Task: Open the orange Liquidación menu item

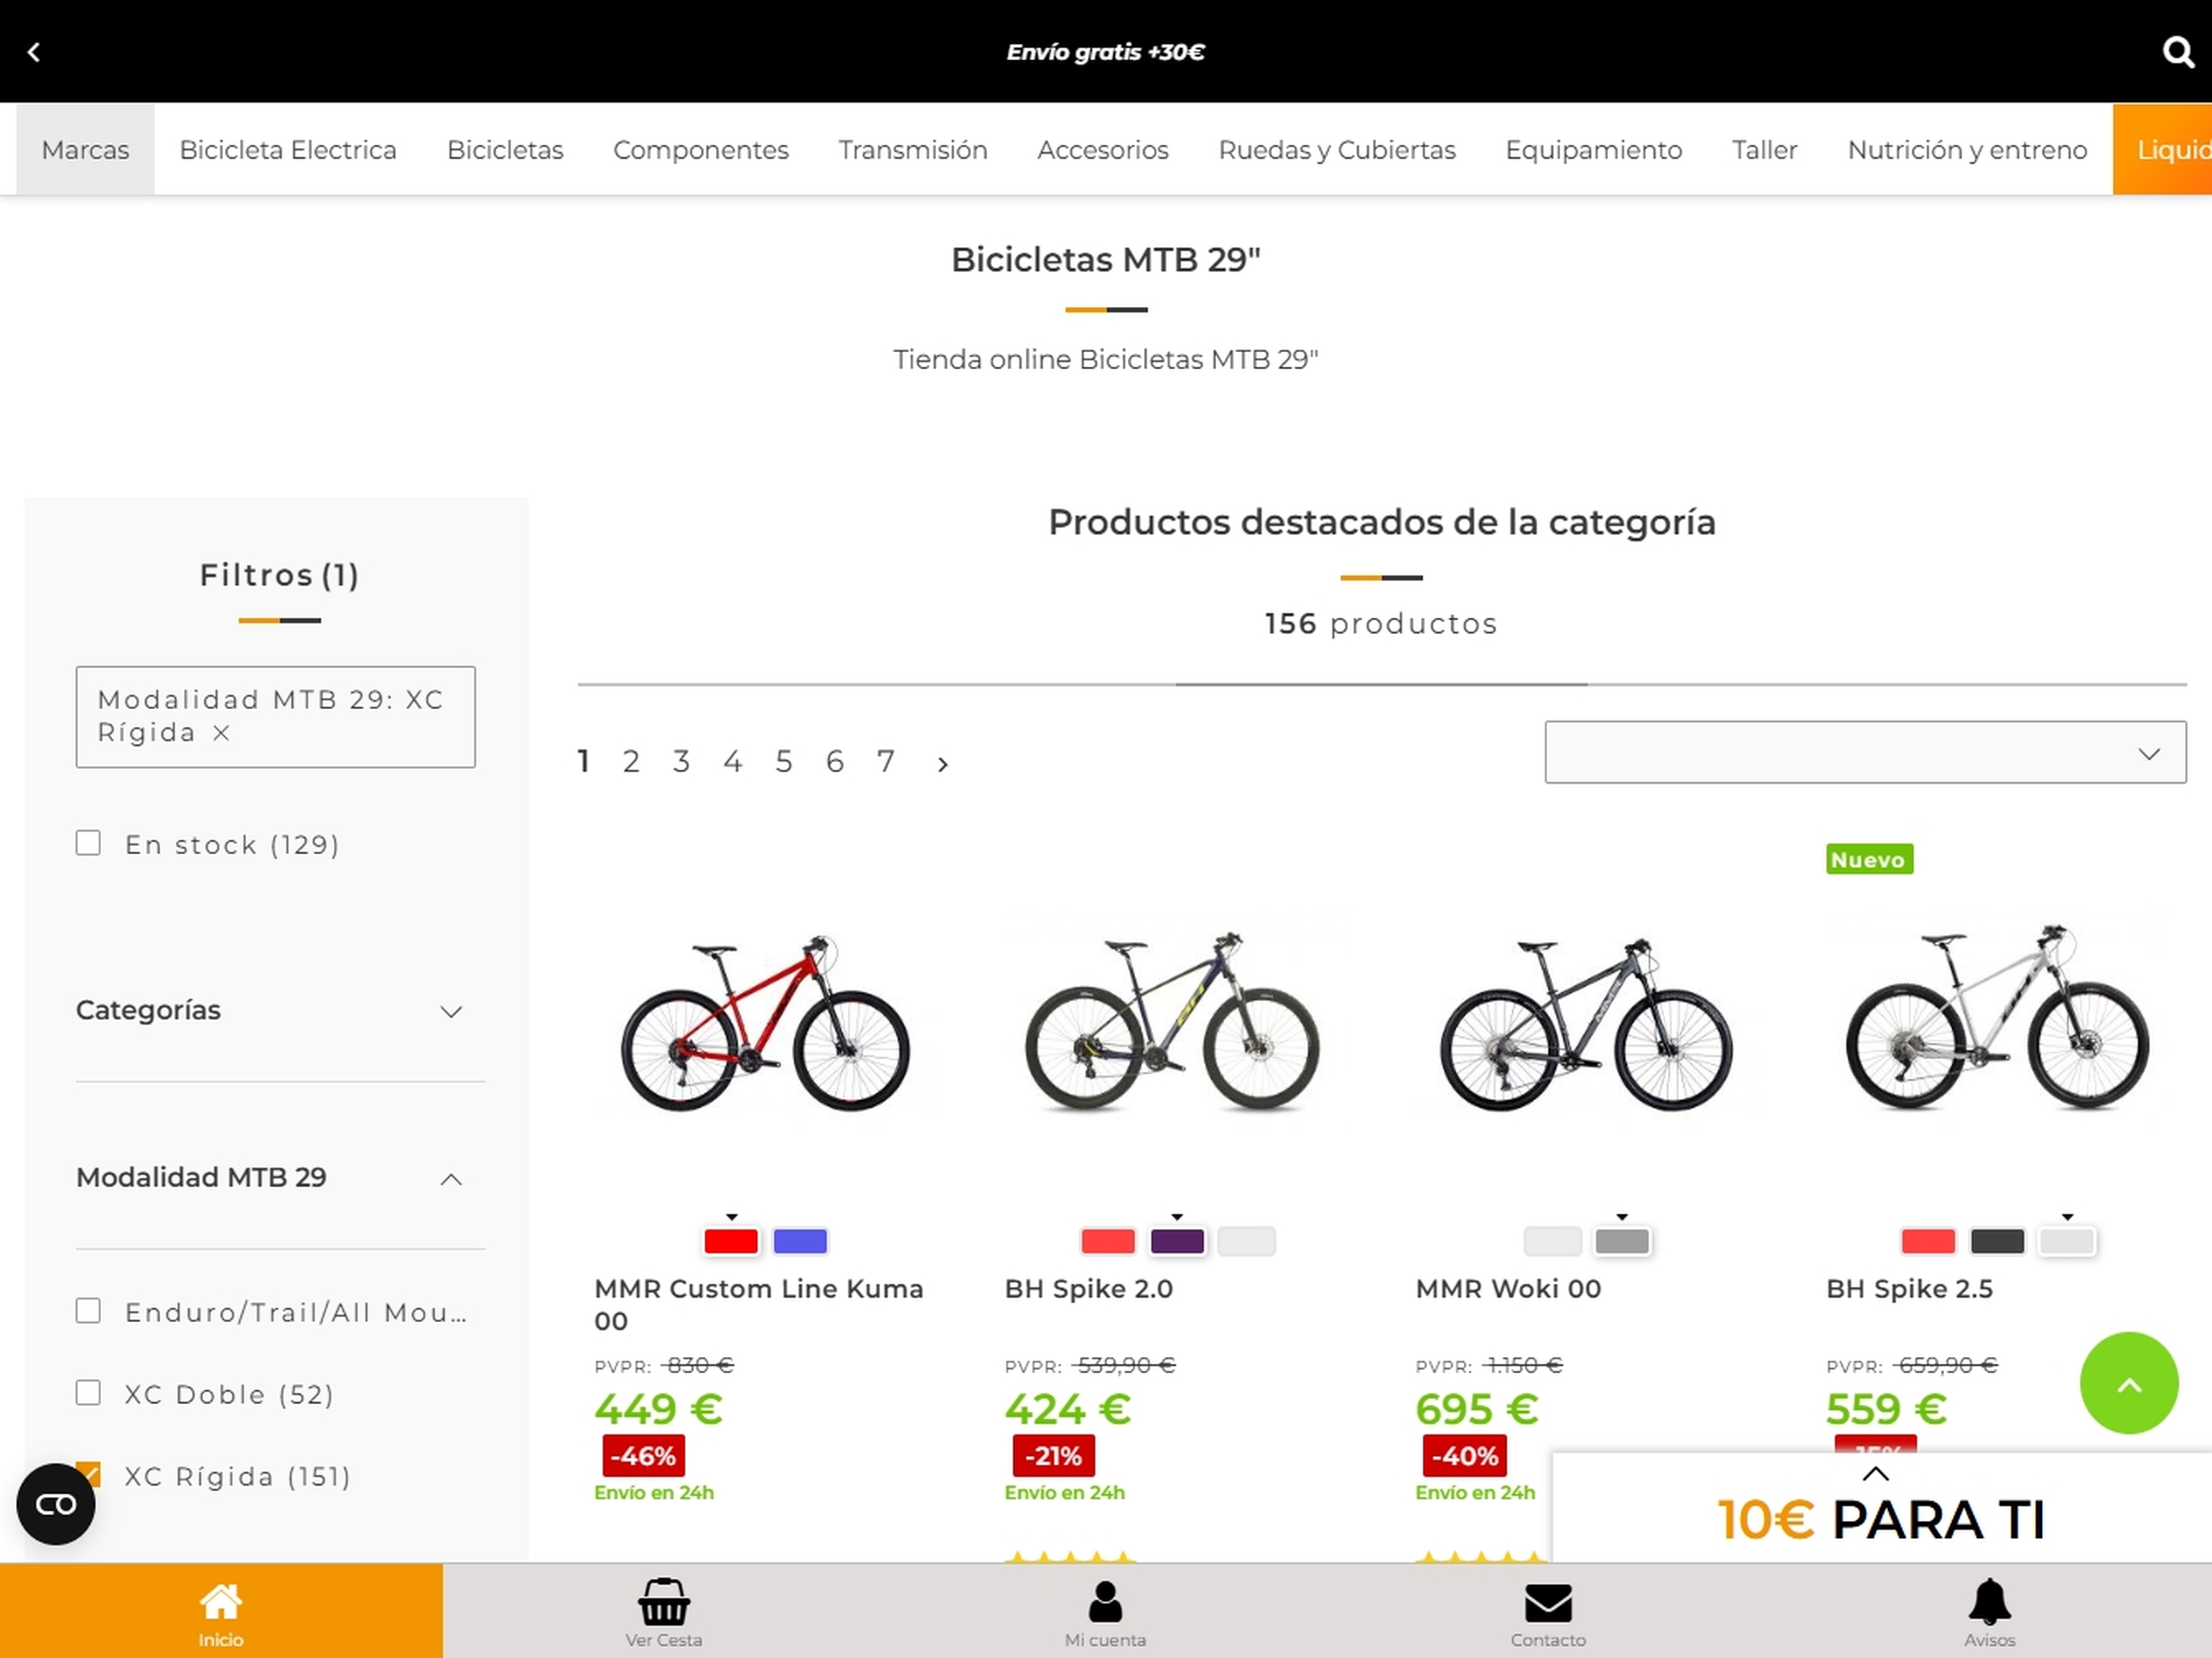Action: coord(2163,149)
